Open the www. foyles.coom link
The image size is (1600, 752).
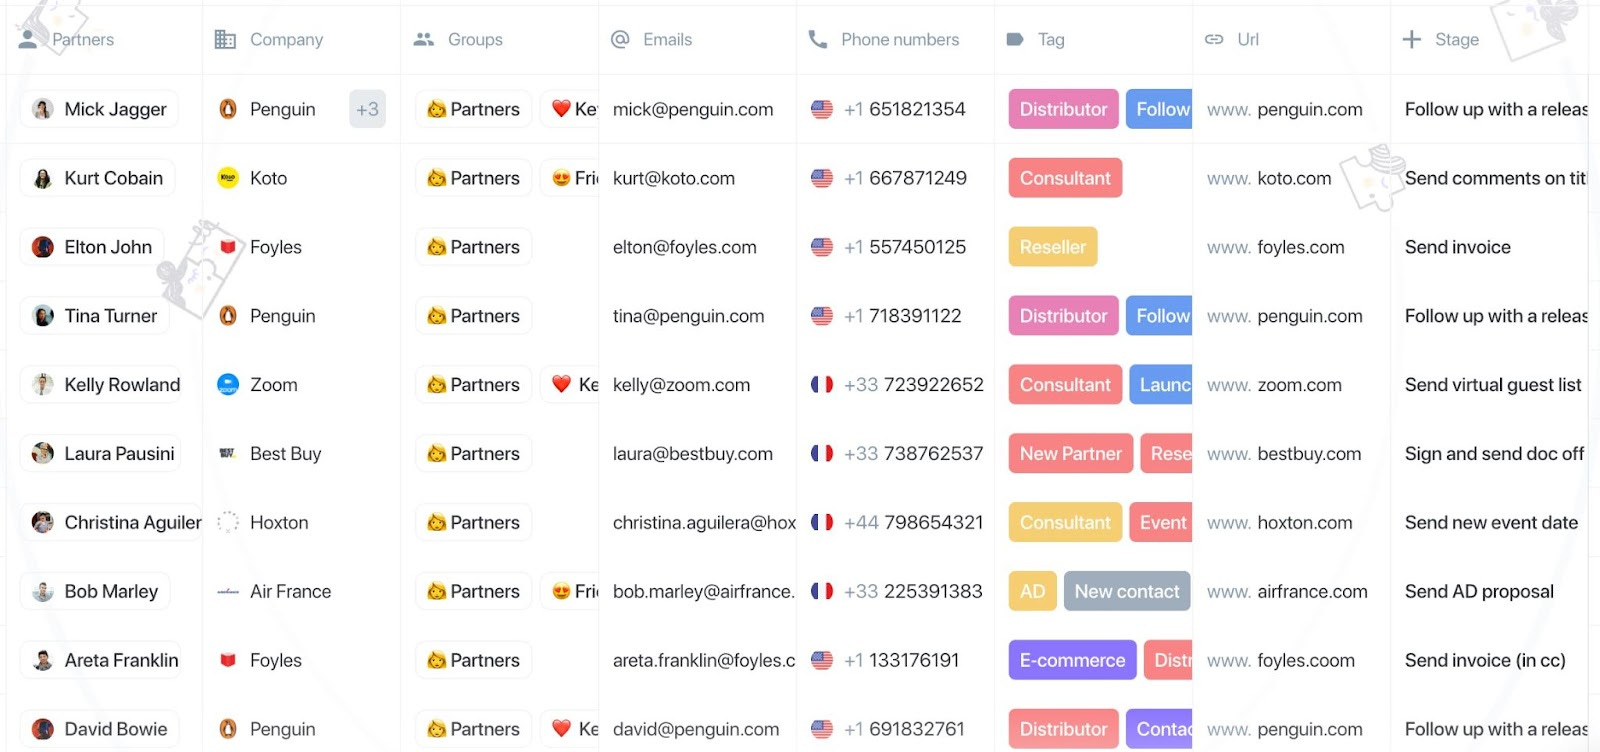point(1281,660)
